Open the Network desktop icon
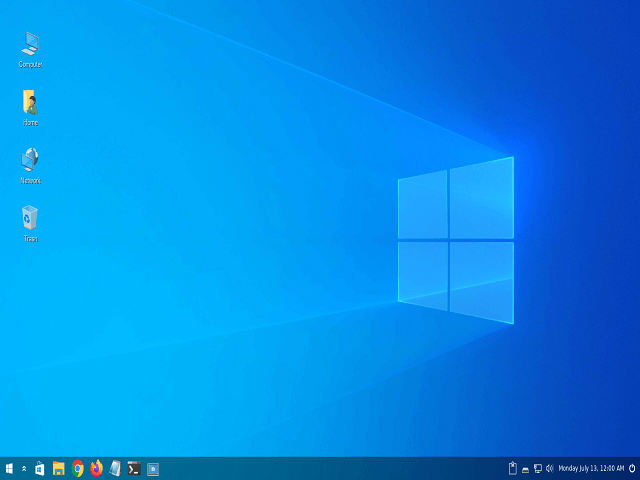Screen dimensions: 640x480 point(30,160)
